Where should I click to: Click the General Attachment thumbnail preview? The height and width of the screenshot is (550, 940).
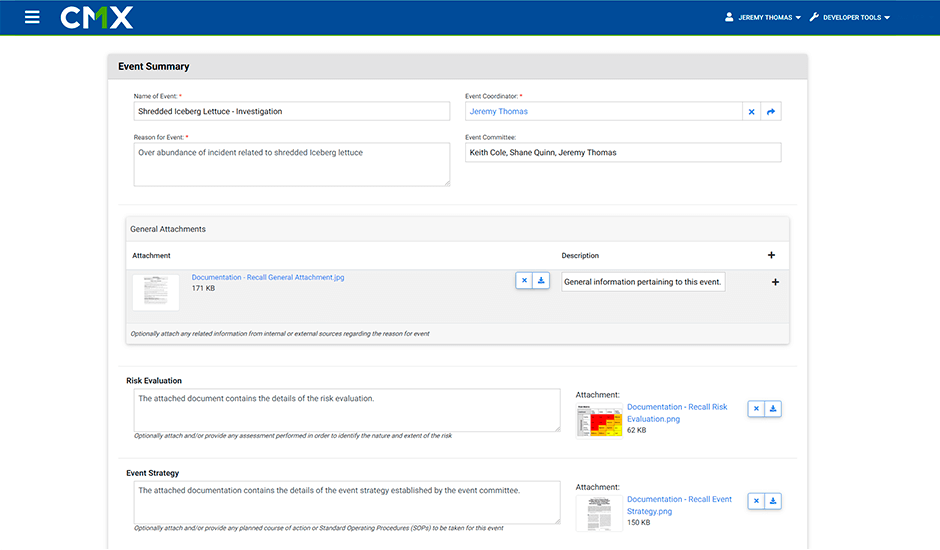click(x=156, y=293)
